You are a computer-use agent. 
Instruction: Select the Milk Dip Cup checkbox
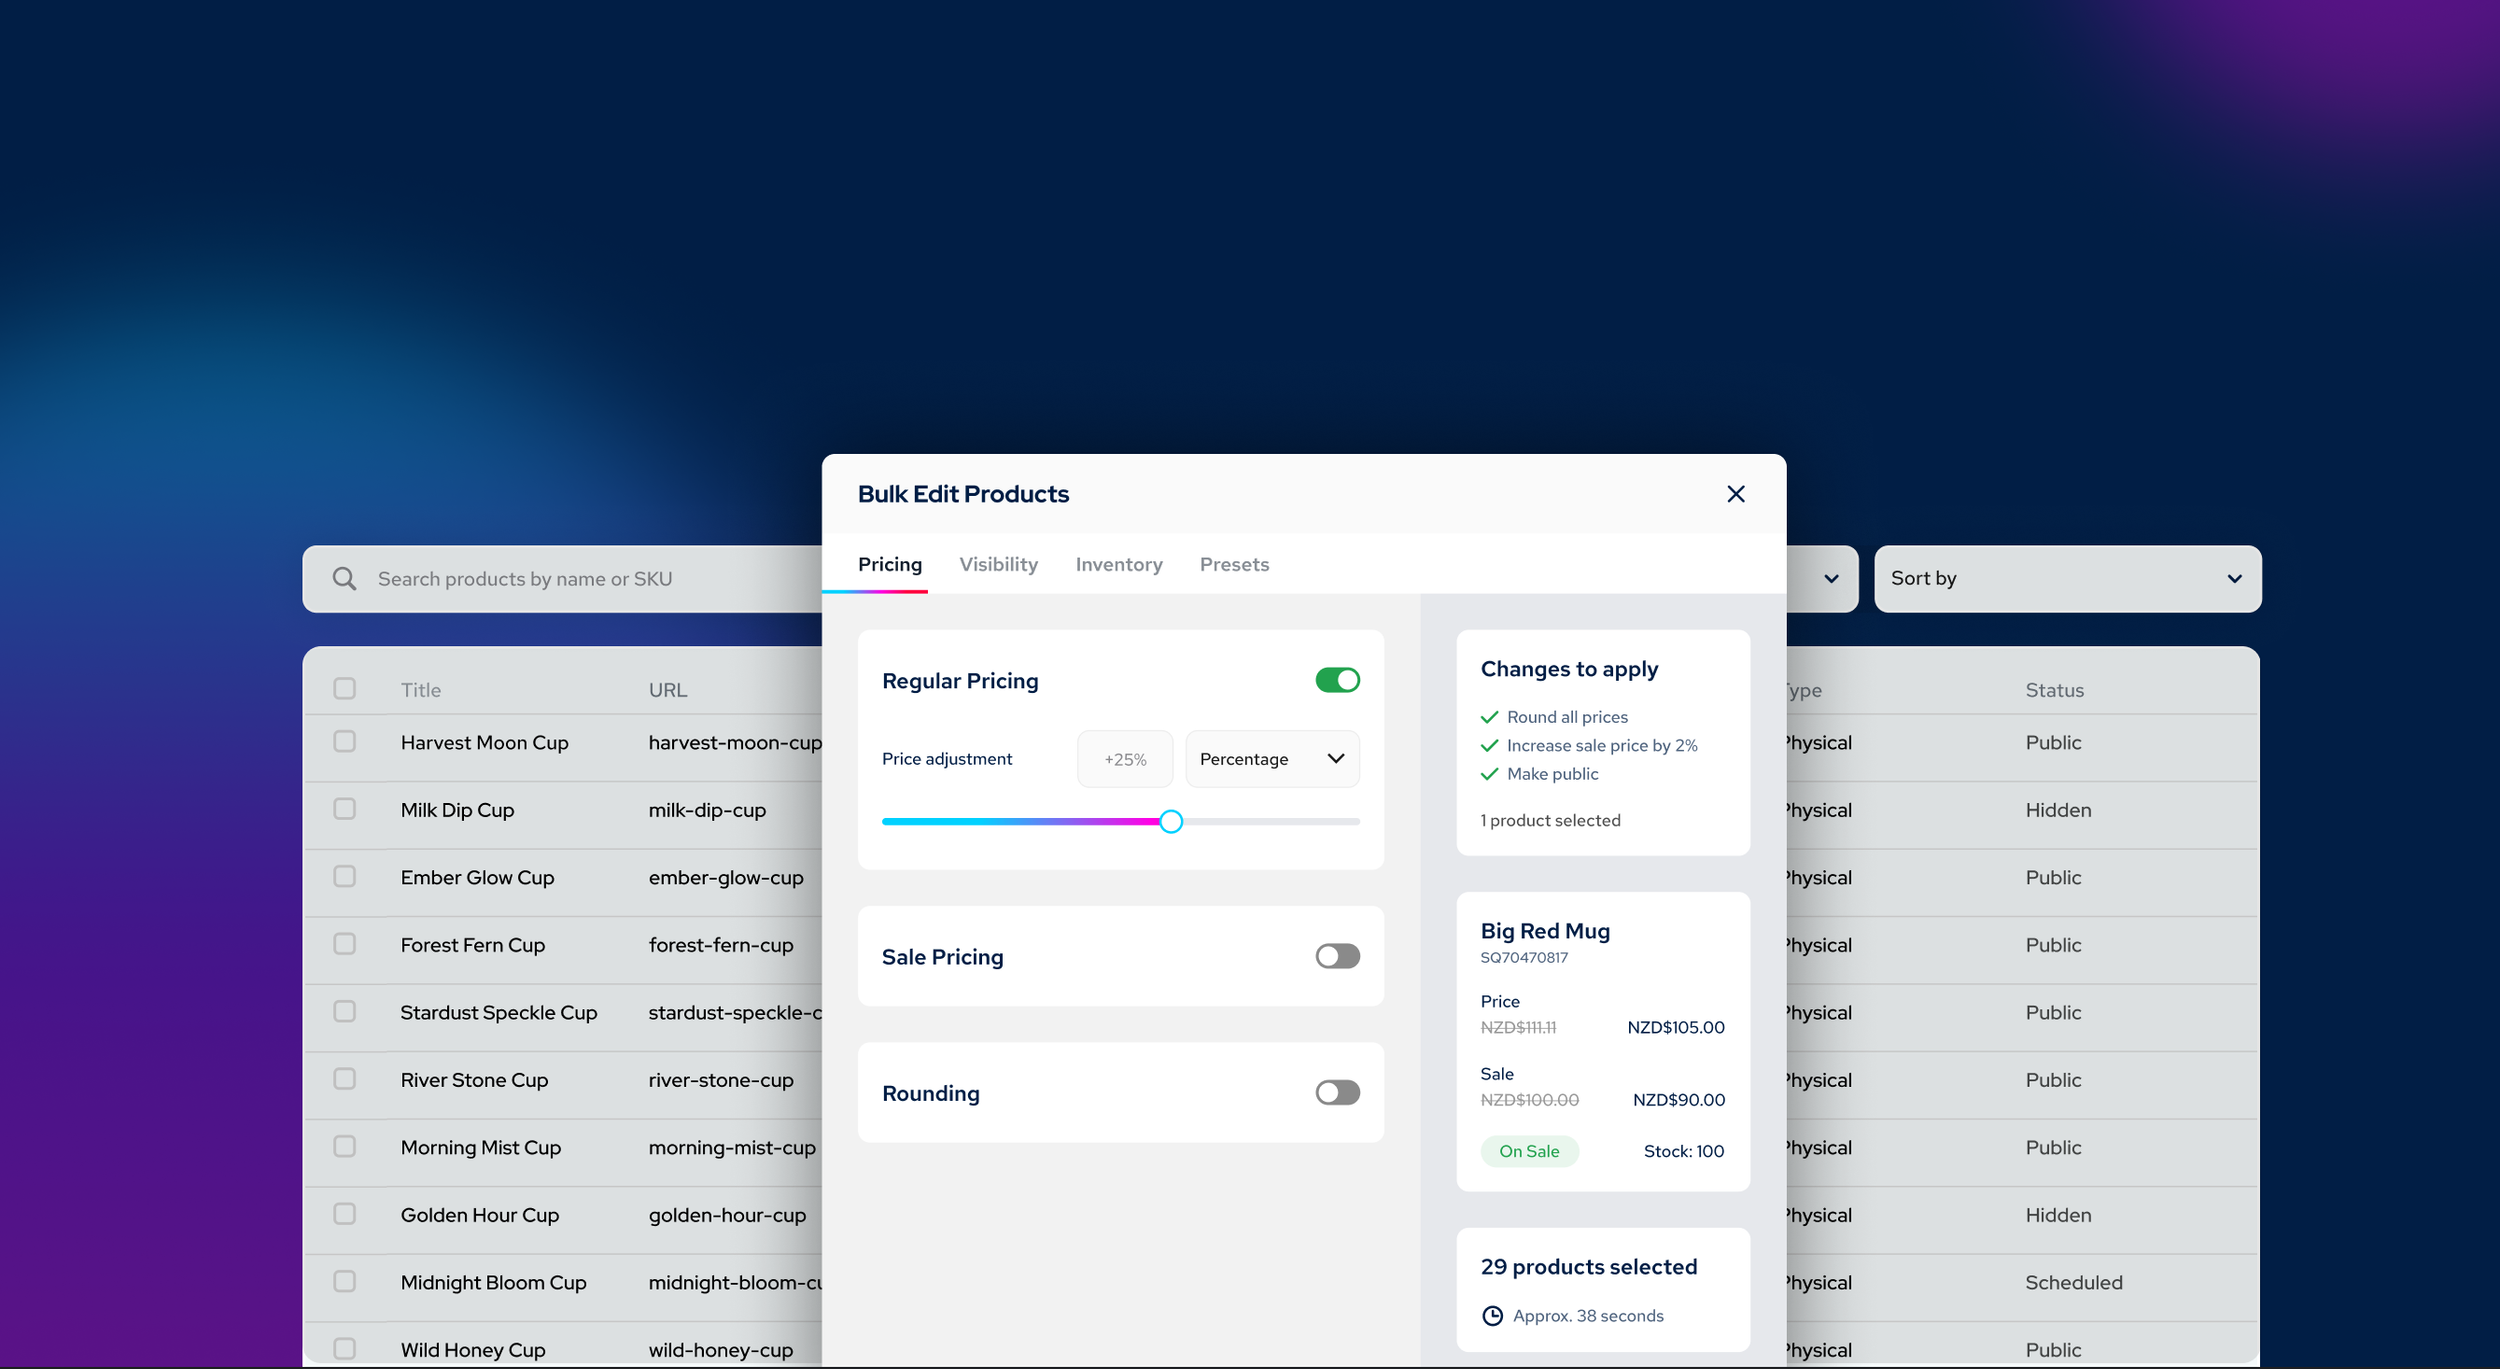pyautogui.click(x=345, y=809)
